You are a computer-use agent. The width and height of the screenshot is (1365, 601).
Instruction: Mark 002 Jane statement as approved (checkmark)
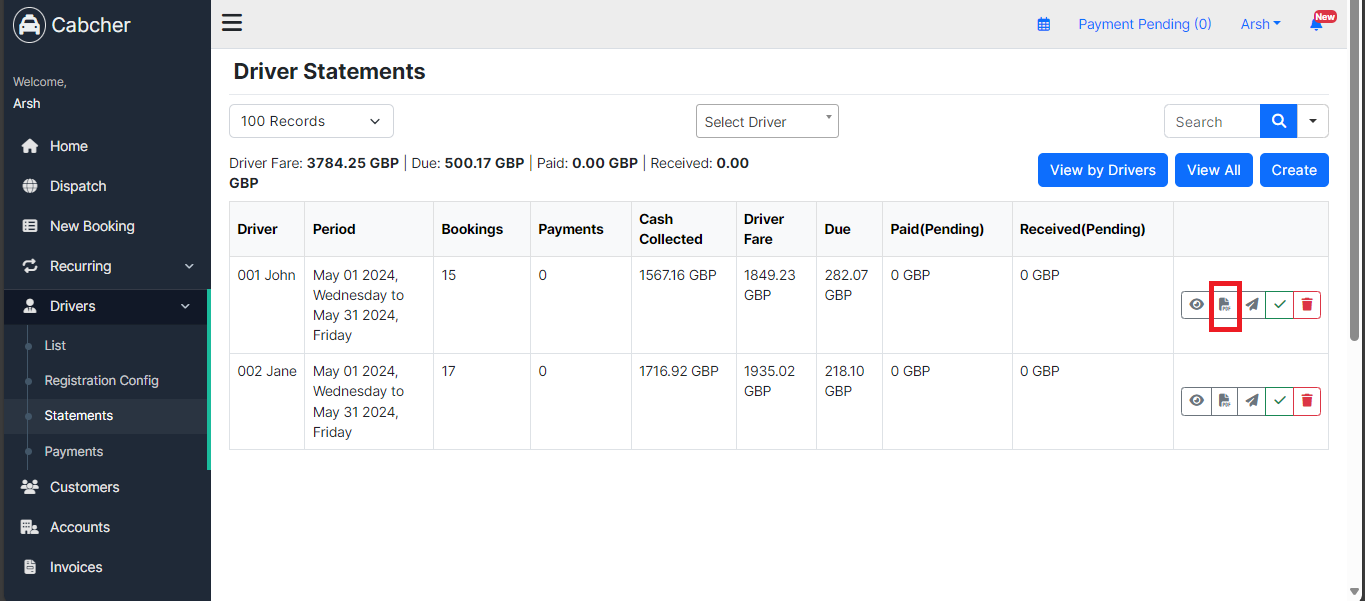[x=1279, y=401]
